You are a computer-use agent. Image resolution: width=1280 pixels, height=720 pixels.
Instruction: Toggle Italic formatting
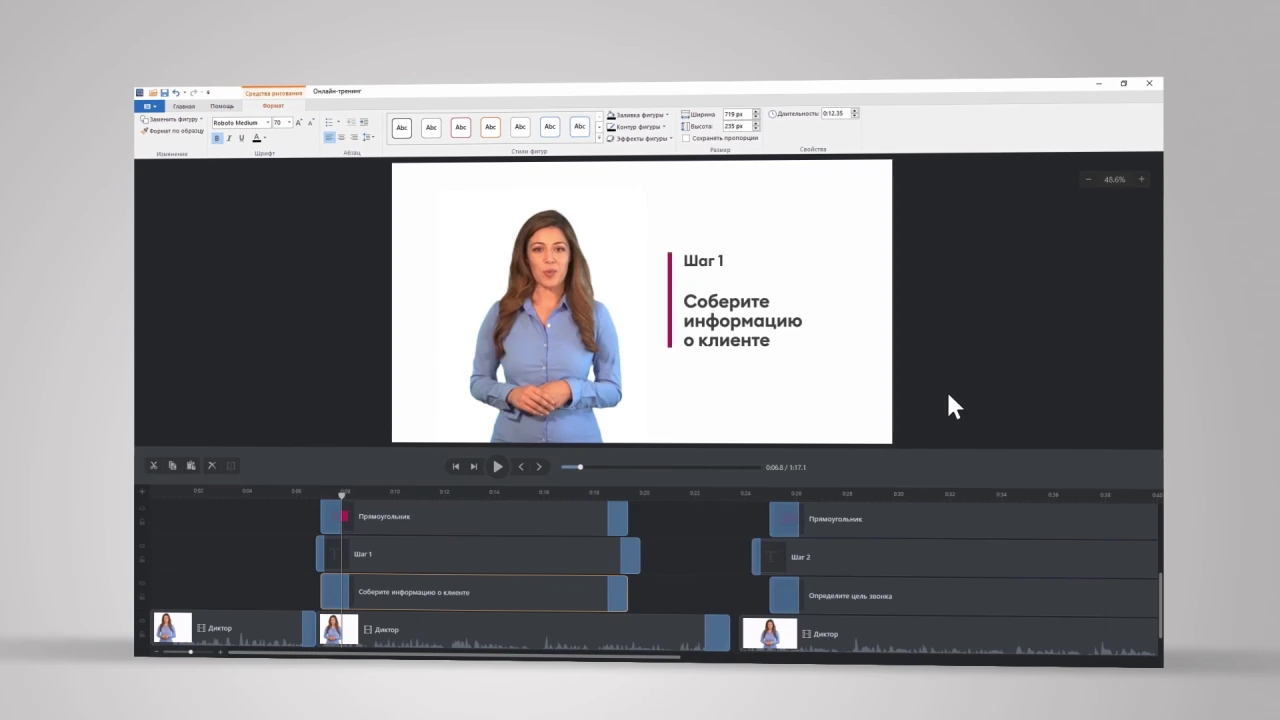(229, 138)
